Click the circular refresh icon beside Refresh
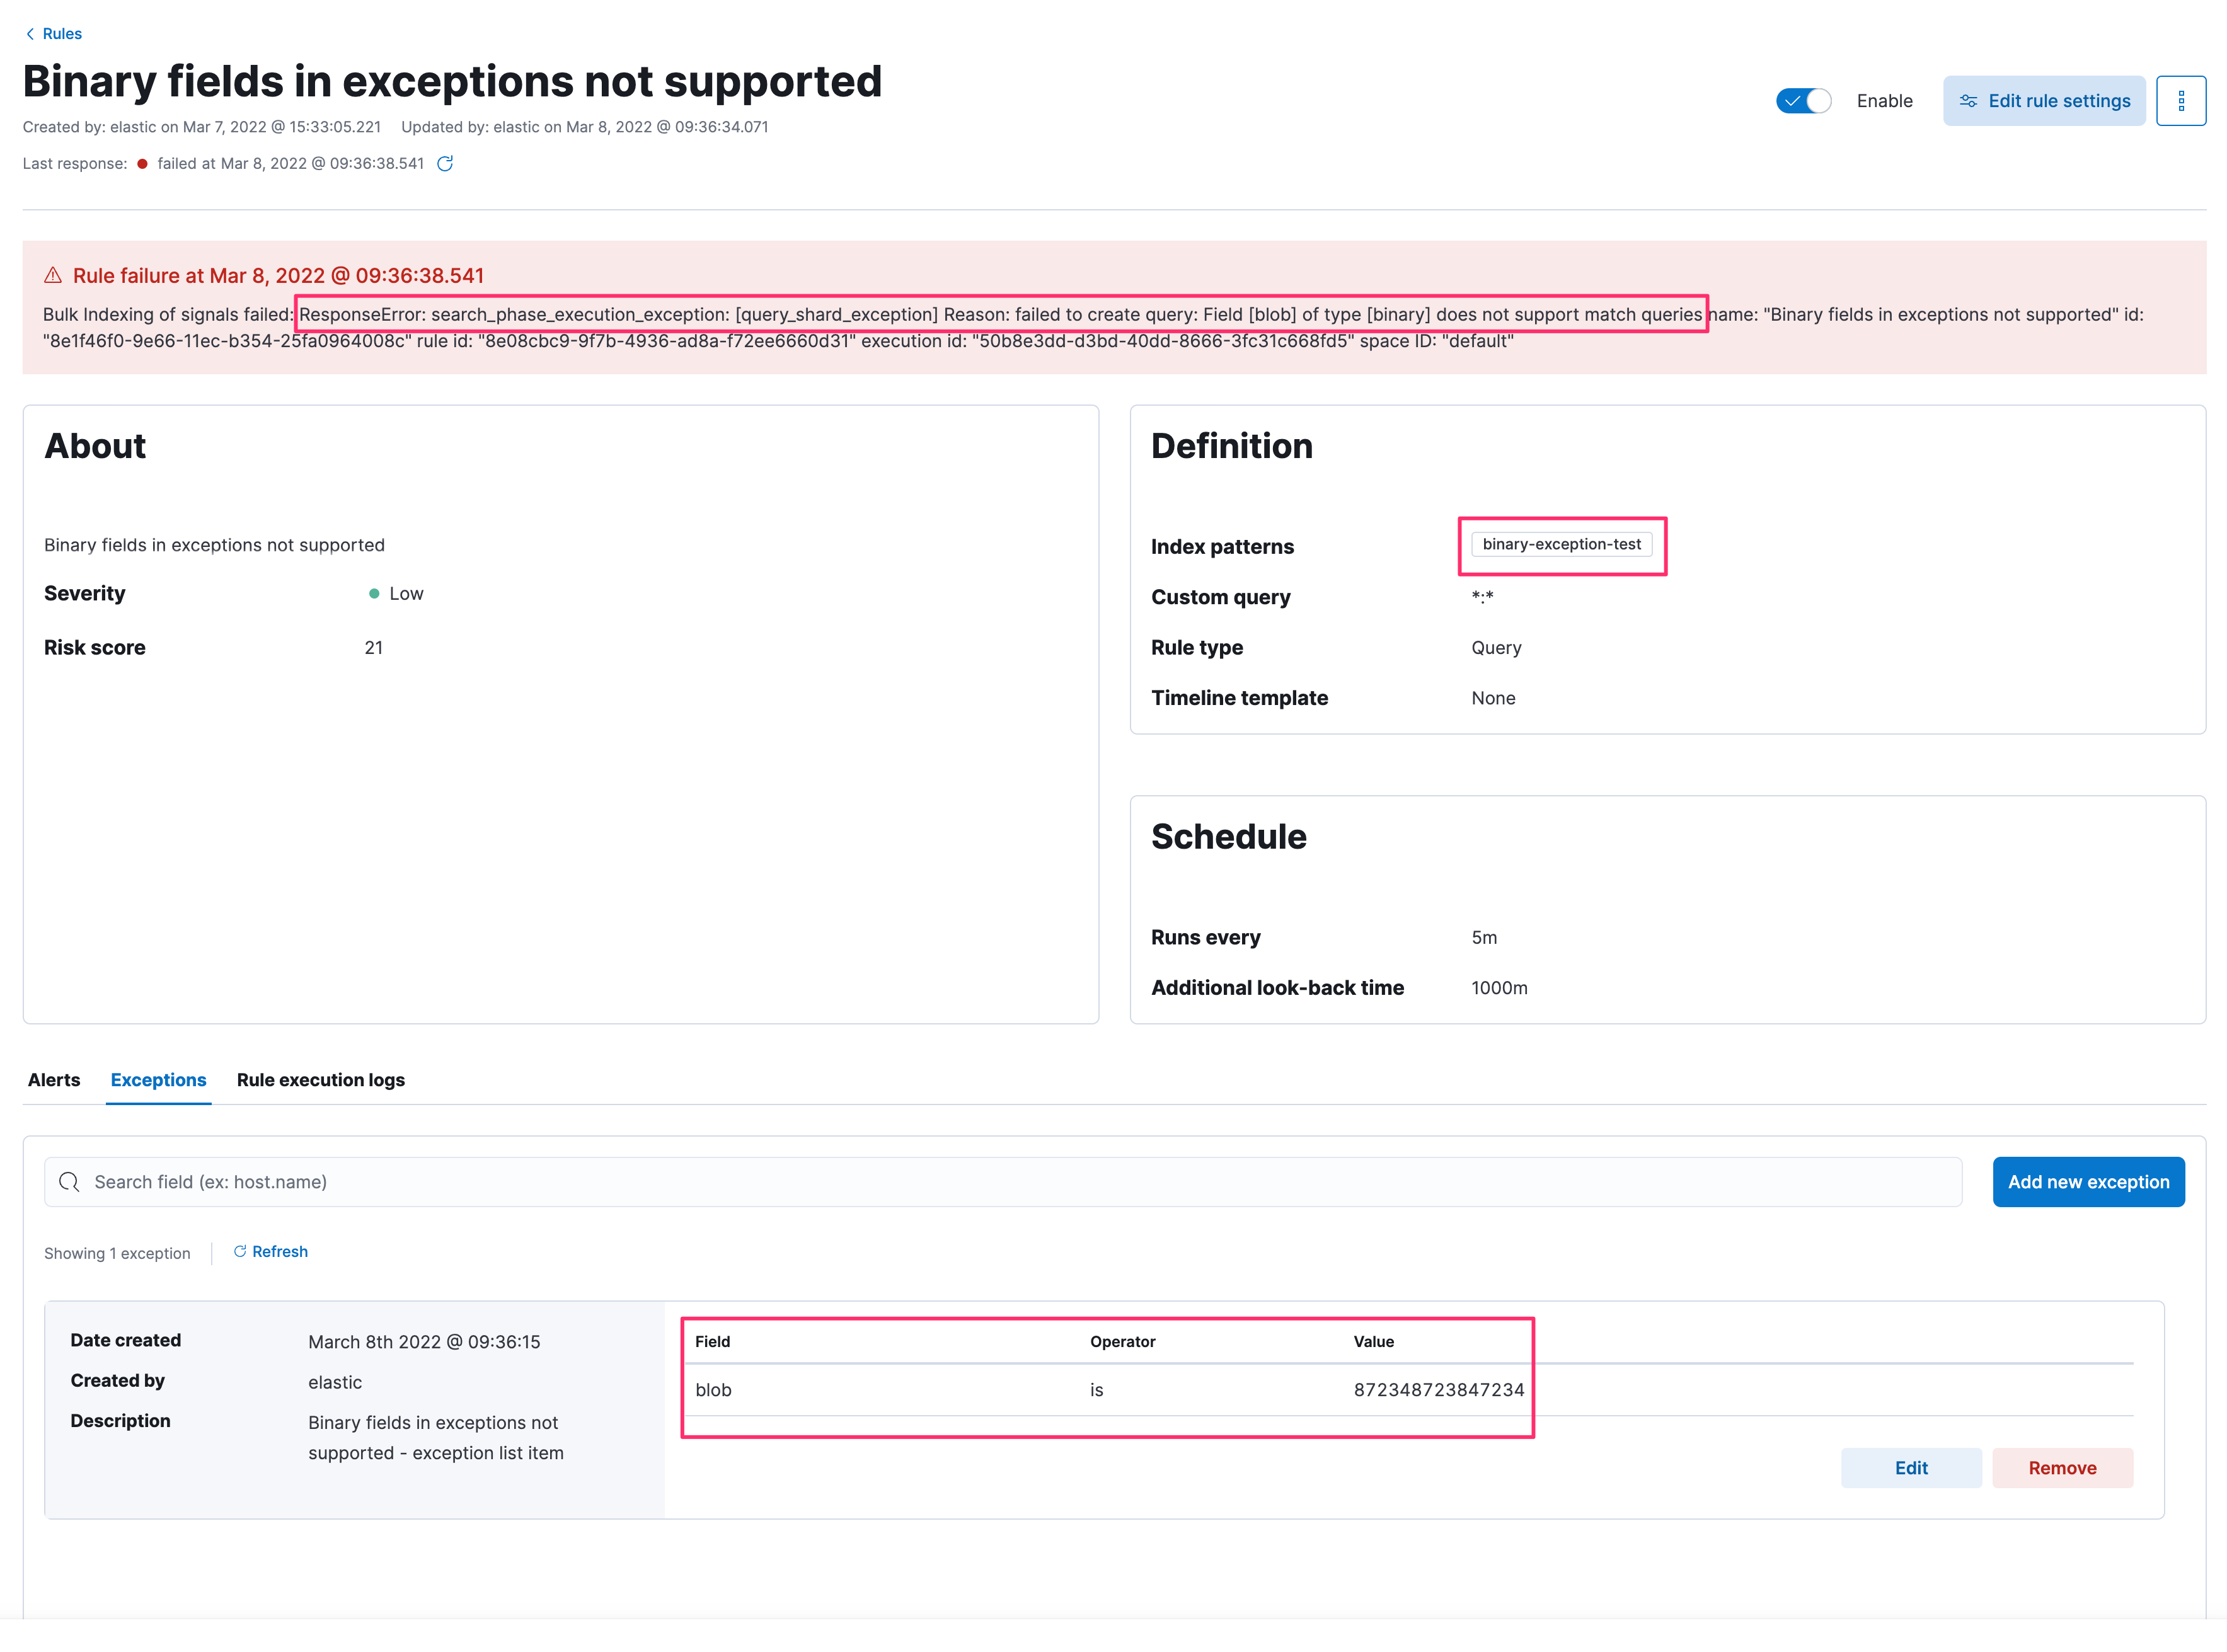2227x1652 pixels. 239,1251
